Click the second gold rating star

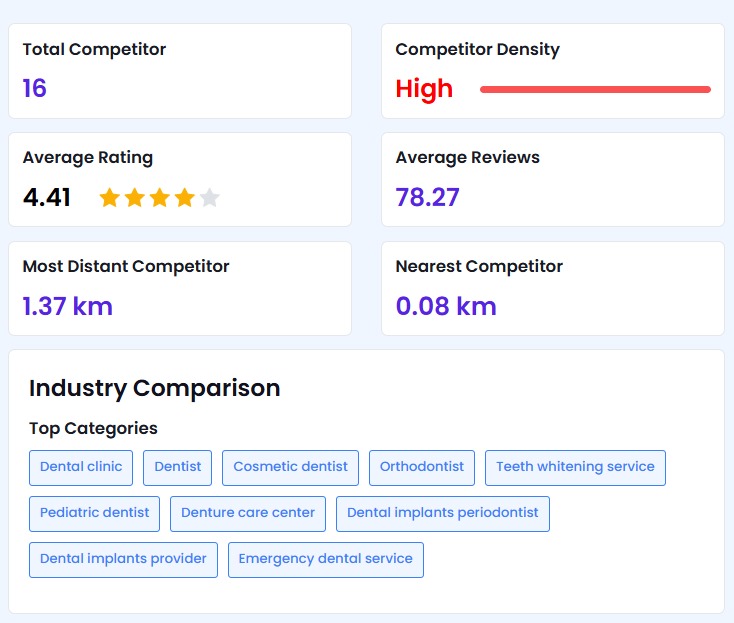coord(134,198)
